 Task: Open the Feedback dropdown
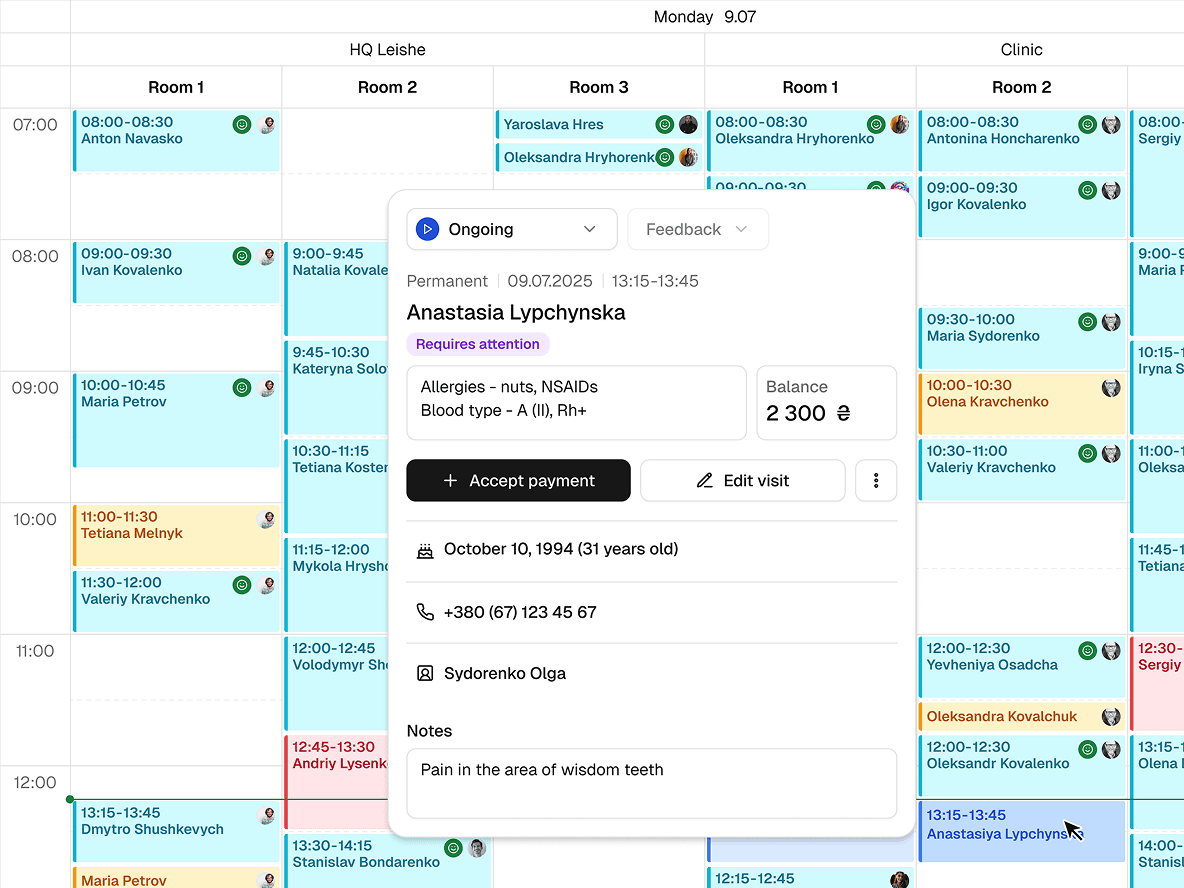tap(697, 229)
